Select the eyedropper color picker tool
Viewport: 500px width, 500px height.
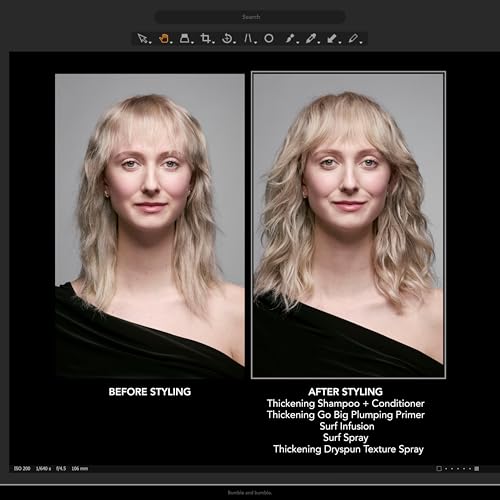(310, 39)
